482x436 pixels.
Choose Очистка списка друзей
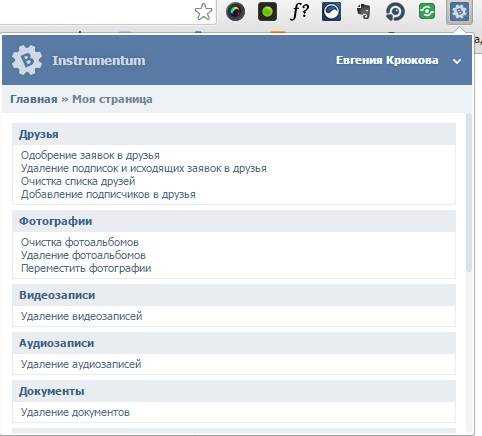[x=78, y=181]
